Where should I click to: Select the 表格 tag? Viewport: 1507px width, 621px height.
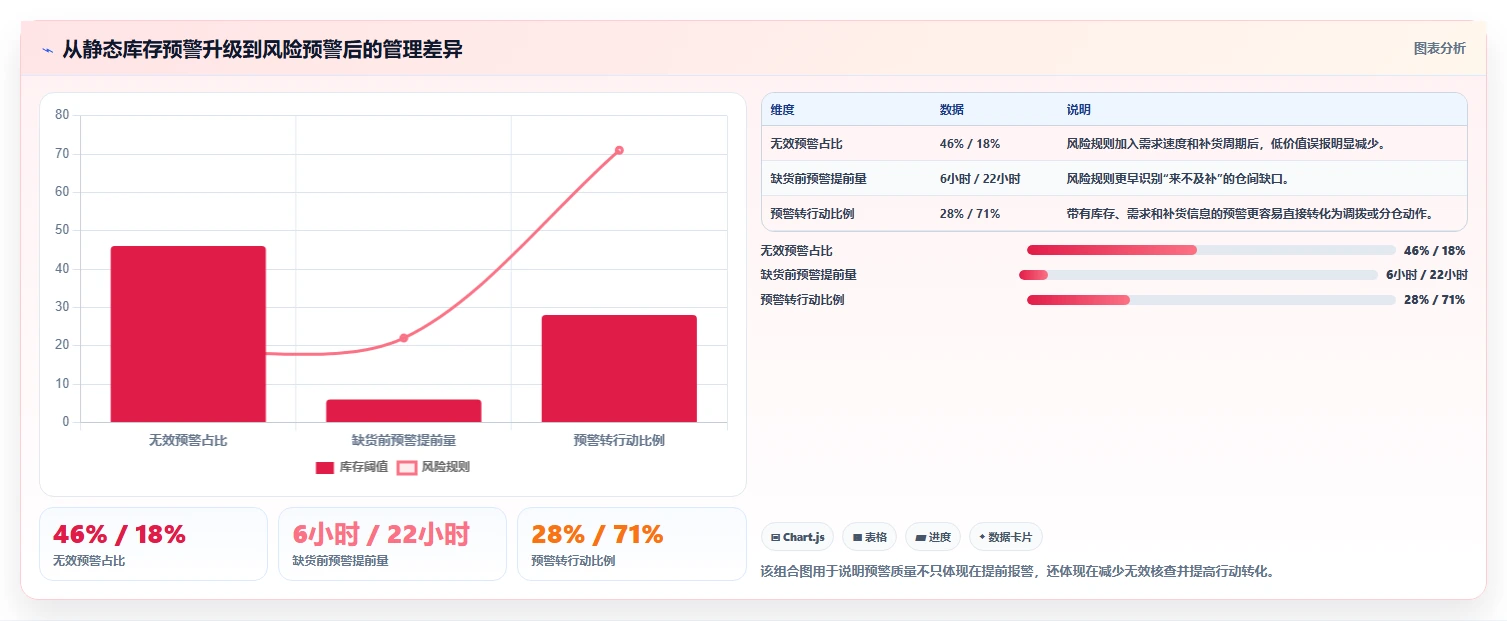pyautogui.click(x=869, y=537)
